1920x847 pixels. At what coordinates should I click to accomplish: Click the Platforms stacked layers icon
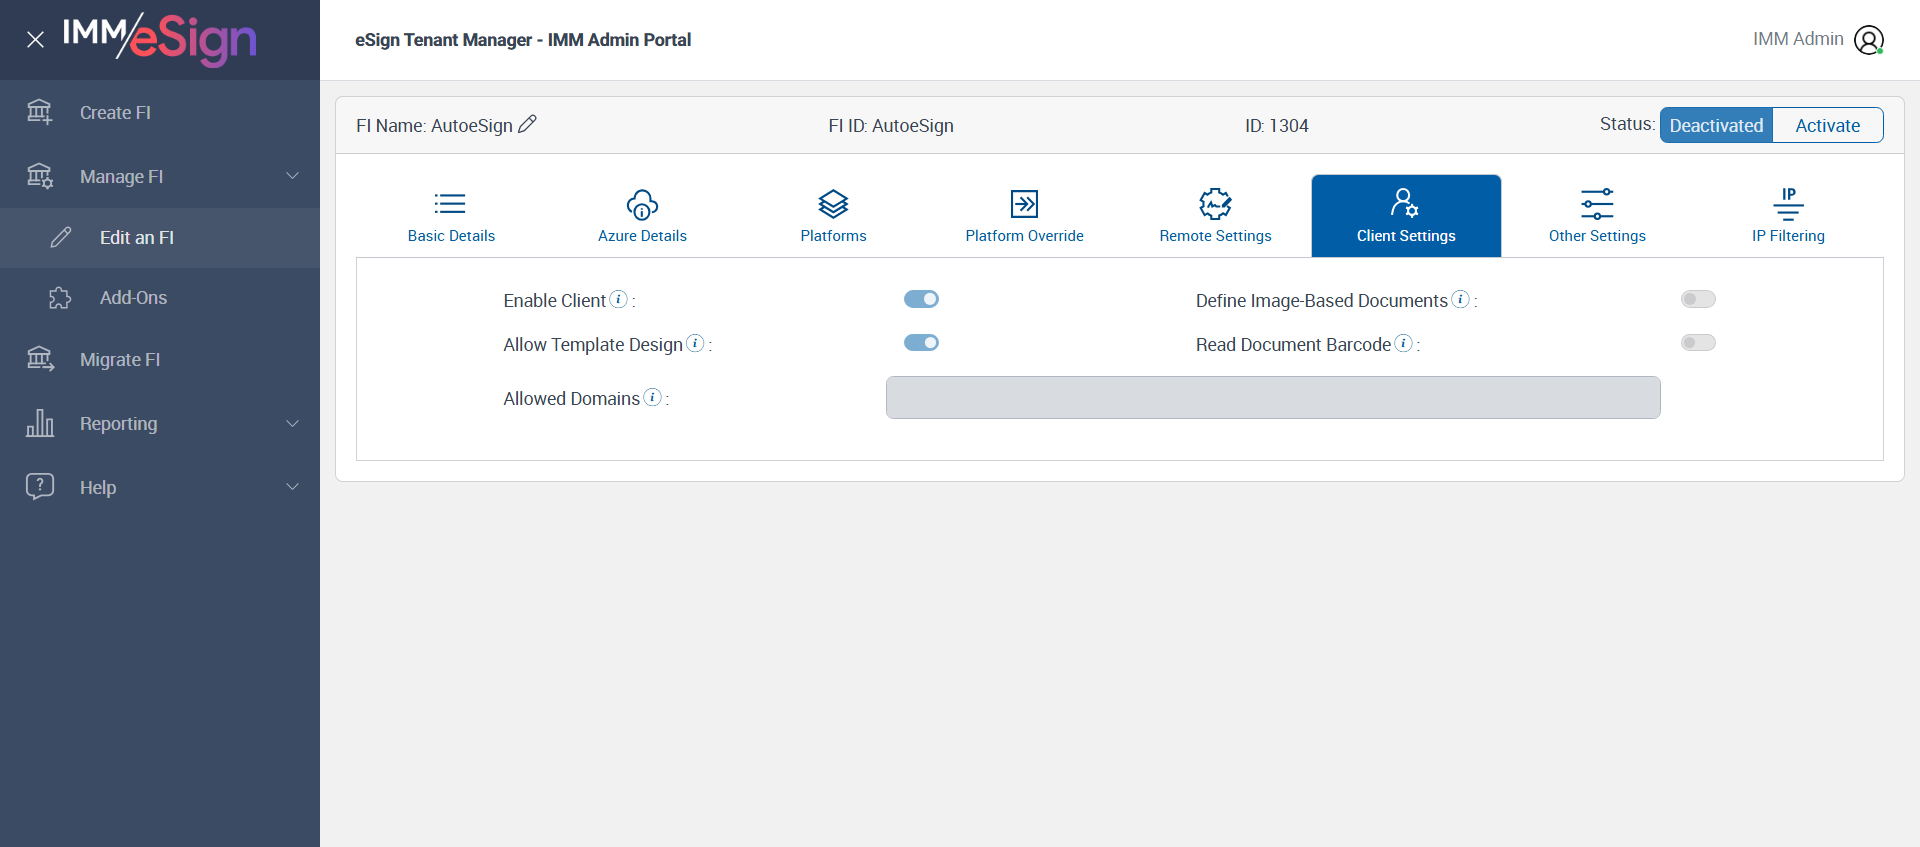833,204
